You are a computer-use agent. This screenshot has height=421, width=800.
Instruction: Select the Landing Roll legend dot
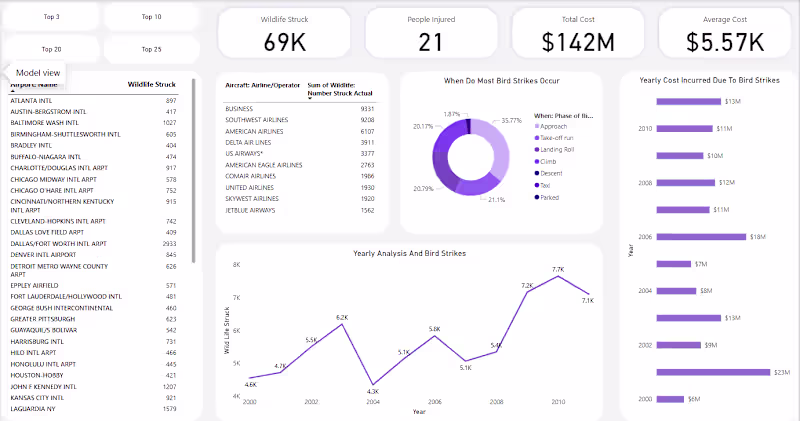[537, 150]
